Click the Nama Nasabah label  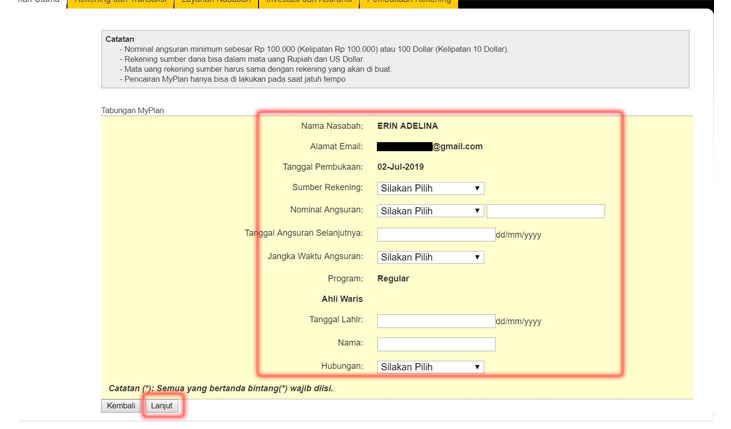point(332,126)
